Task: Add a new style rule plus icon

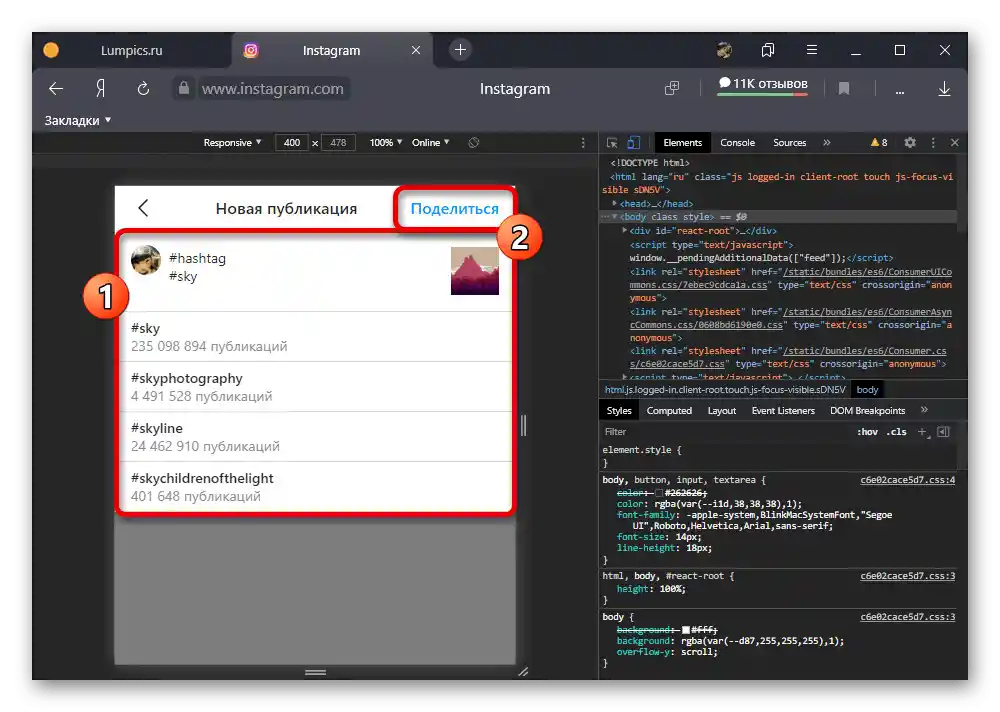Action: pos(922,432)
